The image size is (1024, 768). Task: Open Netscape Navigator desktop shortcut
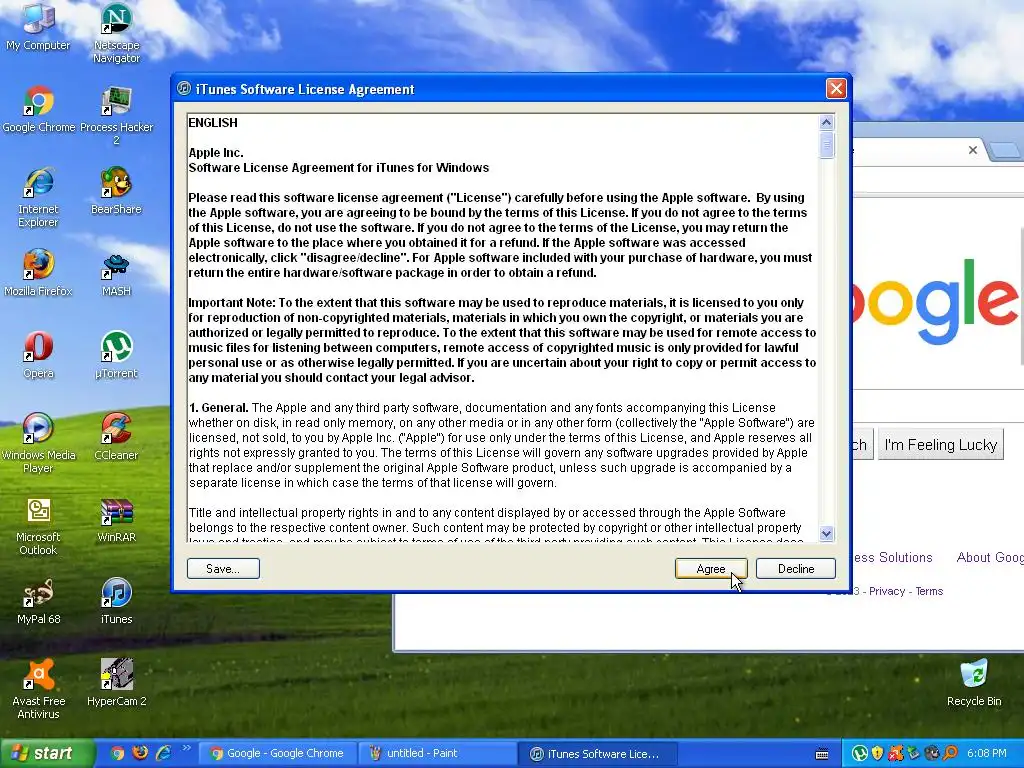point(116,33)
